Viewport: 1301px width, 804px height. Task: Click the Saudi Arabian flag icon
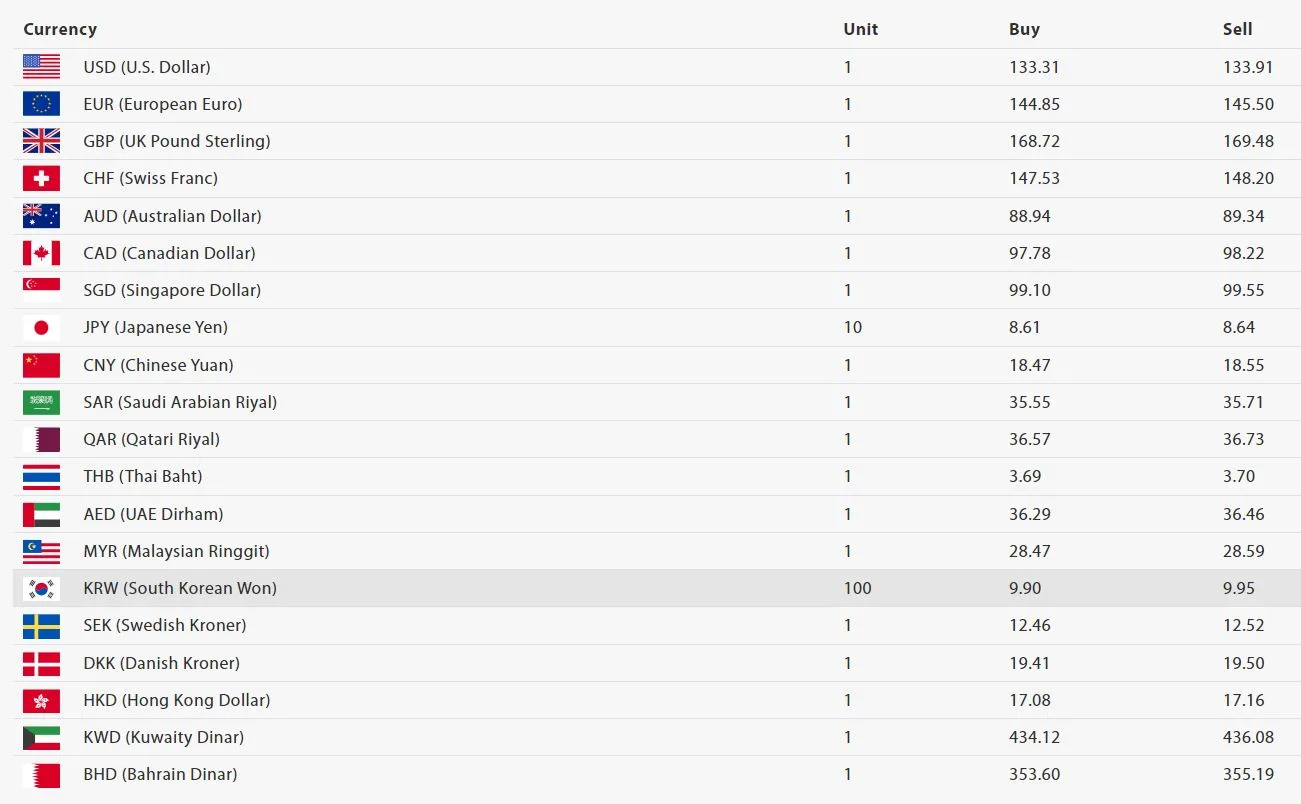[x=41, y=402]
